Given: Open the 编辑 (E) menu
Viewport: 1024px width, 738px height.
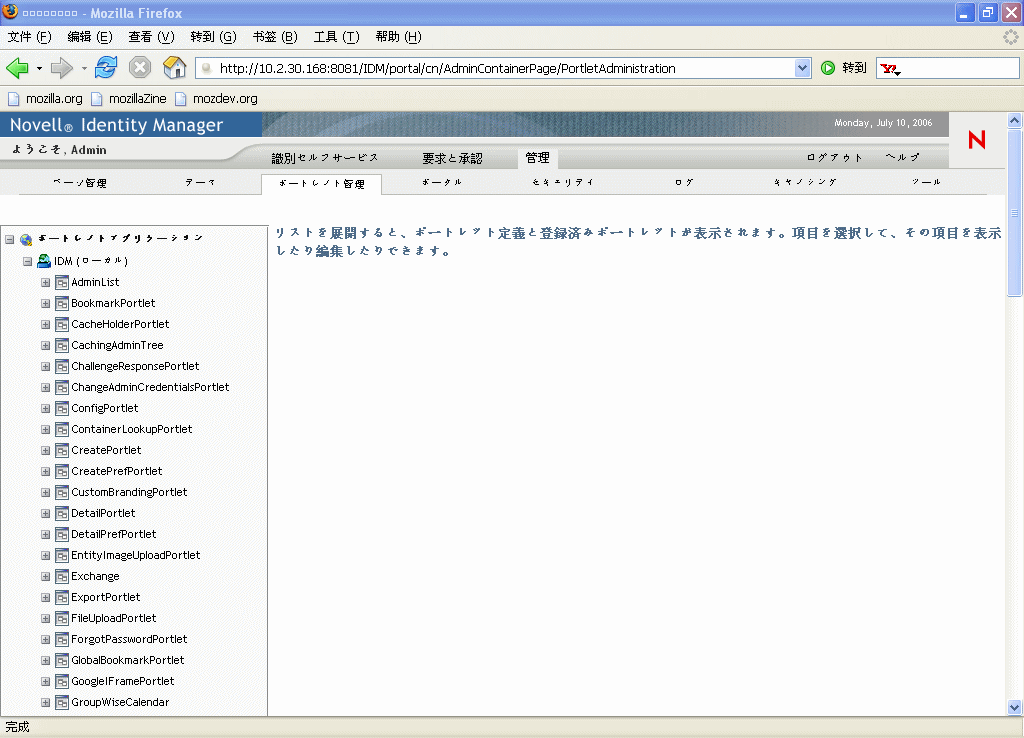Looking at the screenshot, I should coord(90,37).
